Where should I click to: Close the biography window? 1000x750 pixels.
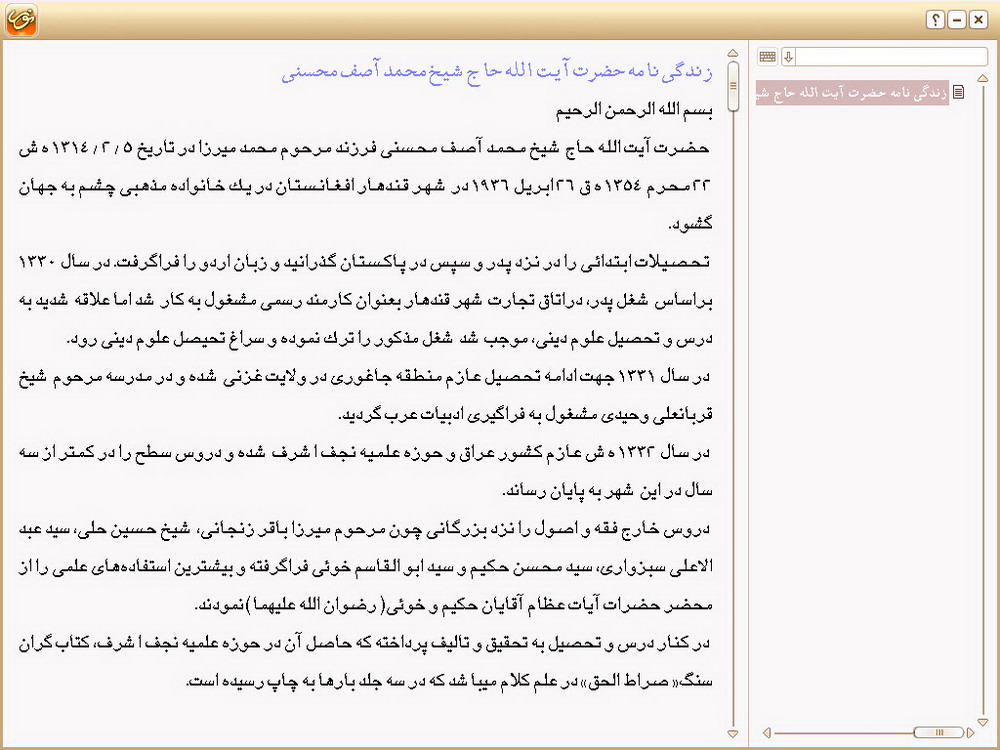point(977,19)
